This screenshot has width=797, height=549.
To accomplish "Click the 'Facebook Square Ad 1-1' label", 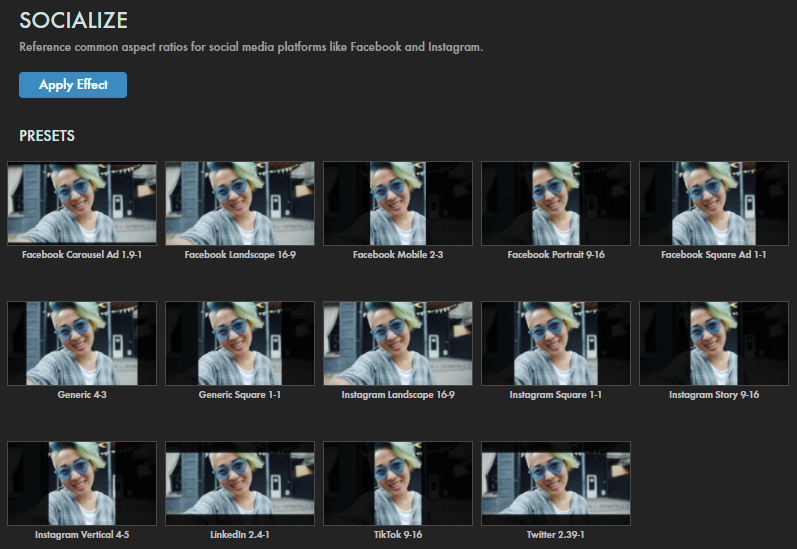I will [714, 255].
